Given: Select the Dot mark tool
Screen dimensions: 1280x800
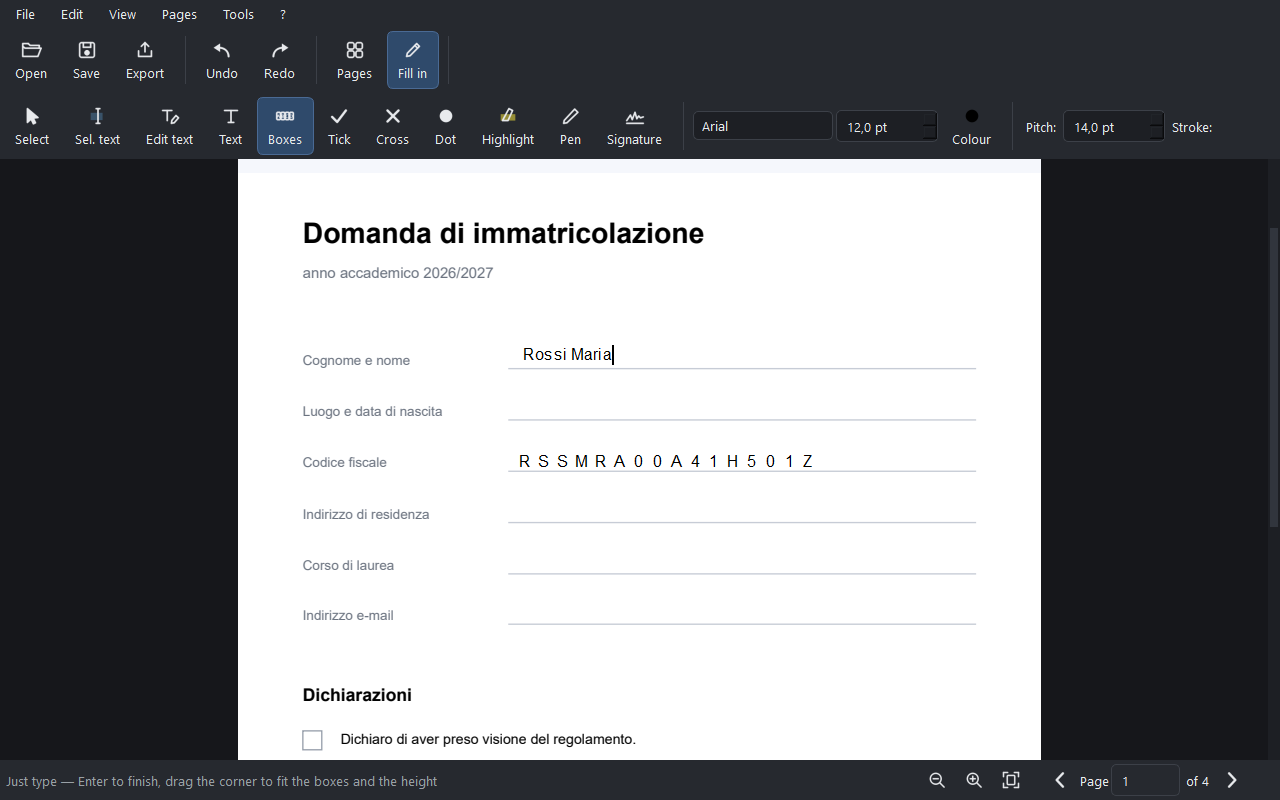Looking at the screenshot, I should [x=445, y=126].
